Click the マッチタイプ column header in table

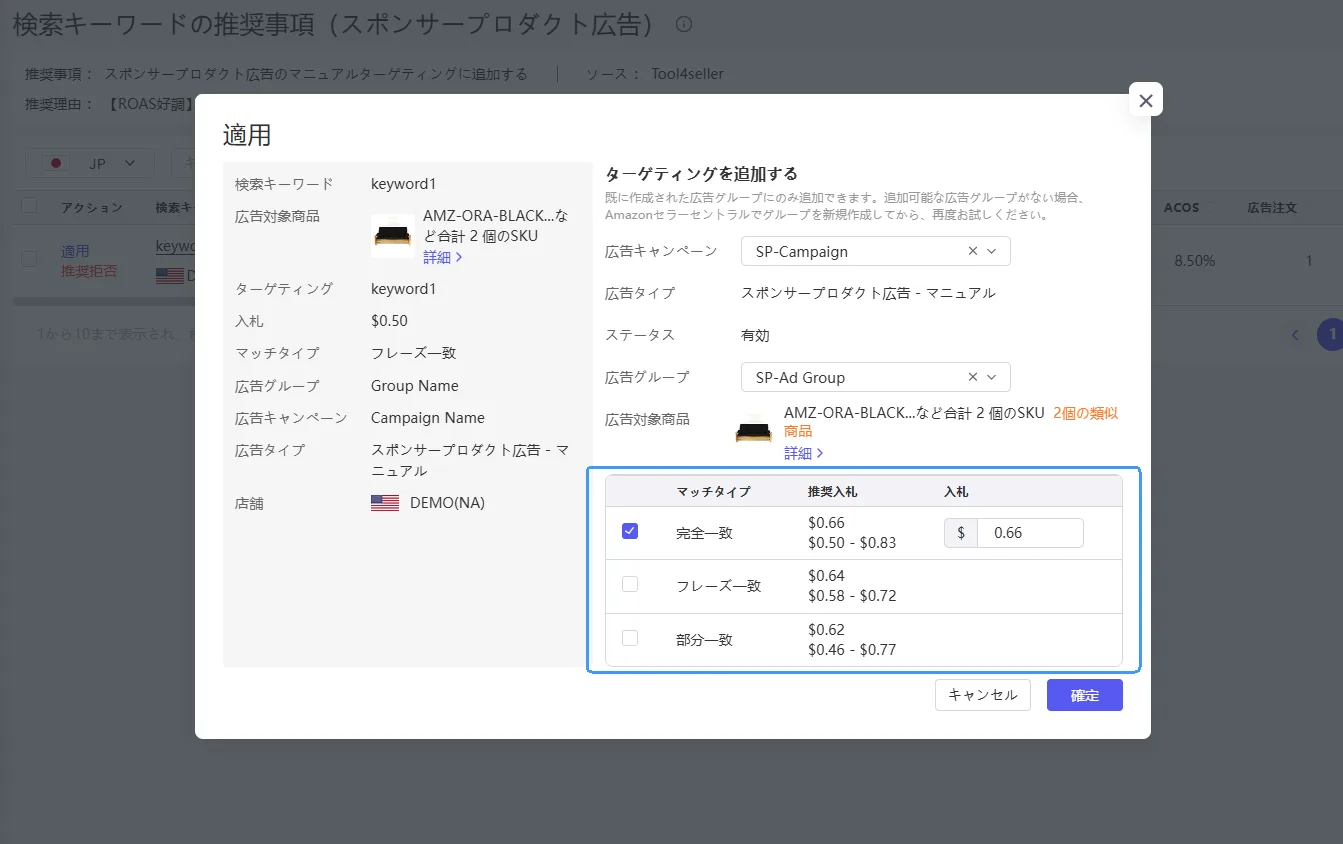713,492
